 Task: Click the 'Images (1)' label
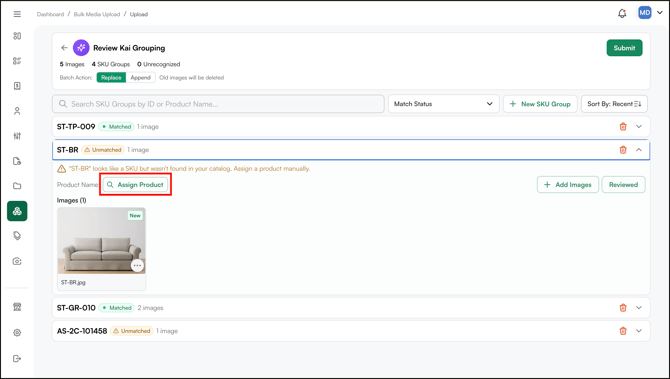[71, 200]
